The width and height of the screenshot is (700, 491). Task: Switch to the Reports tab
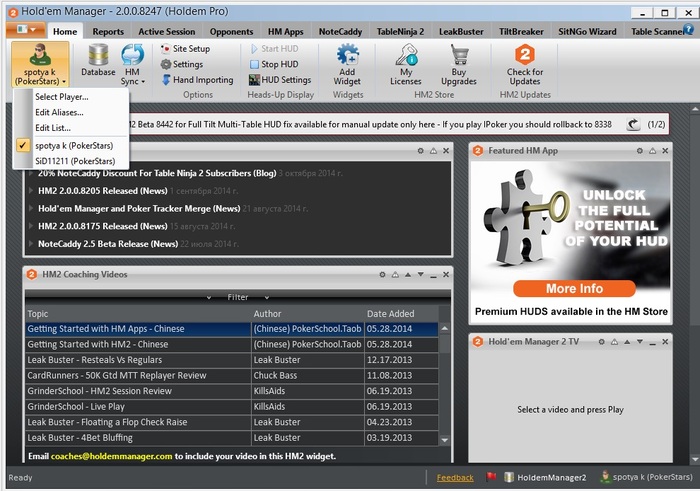coord(108,31)
